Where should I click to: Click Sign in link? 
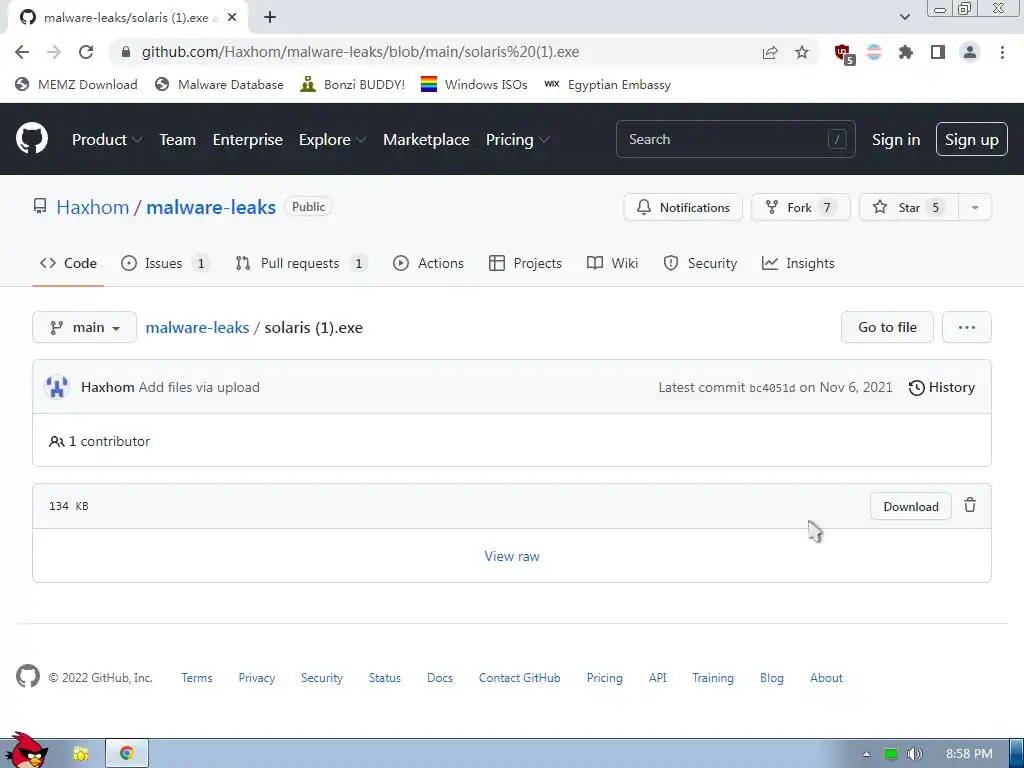point(895,140)
